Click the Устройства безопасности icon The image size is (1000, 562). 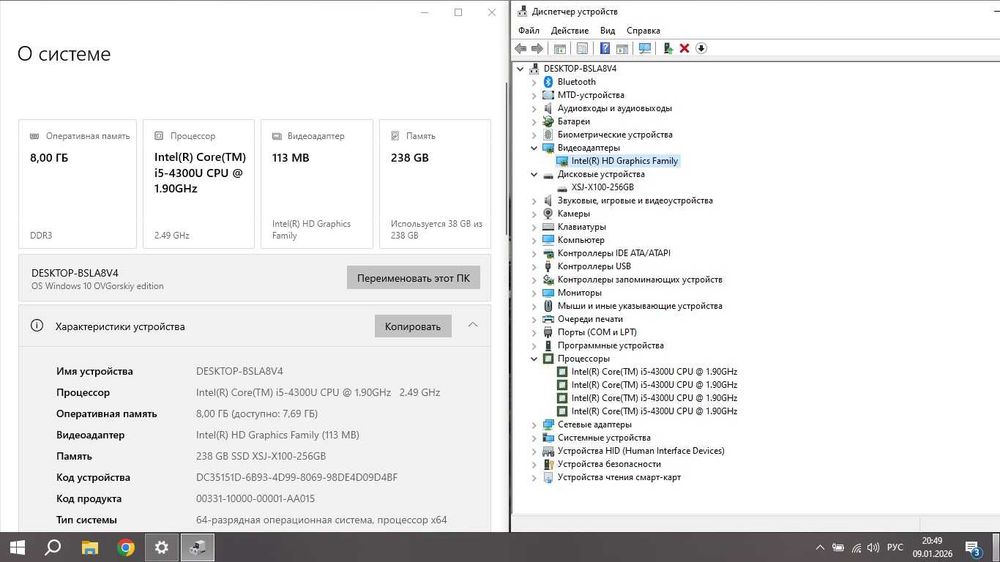[548, 464]
